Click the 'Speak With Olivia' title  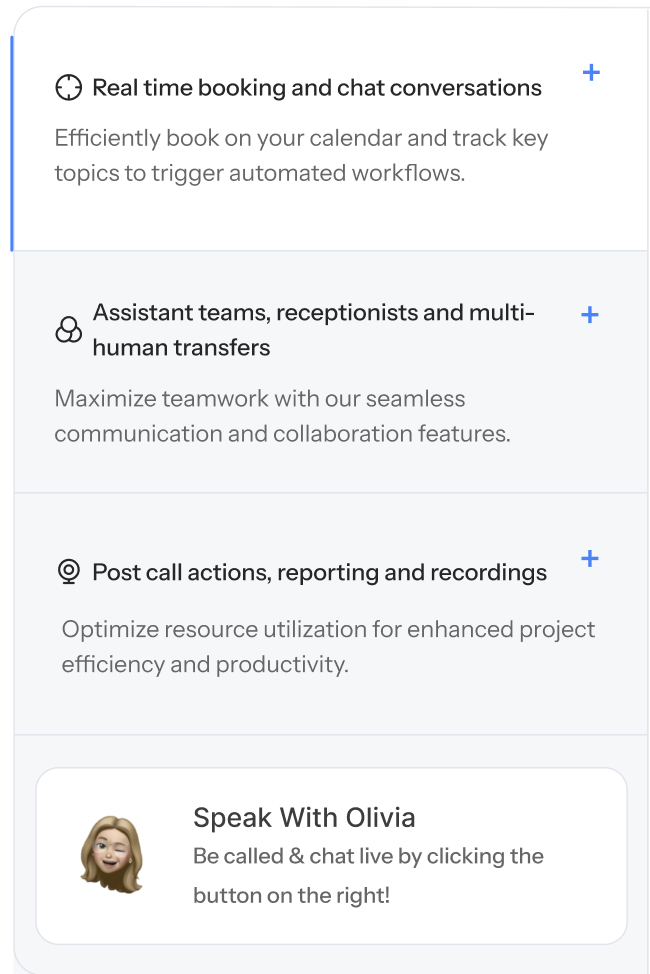304,818
